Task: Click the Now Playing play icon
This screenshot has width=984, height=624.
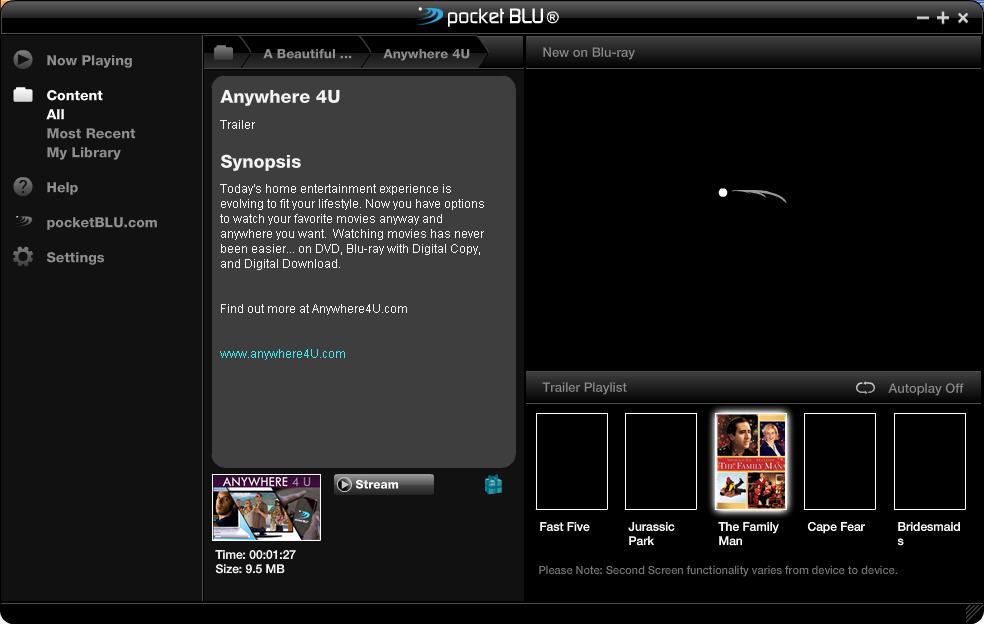Action: (23, 60)
